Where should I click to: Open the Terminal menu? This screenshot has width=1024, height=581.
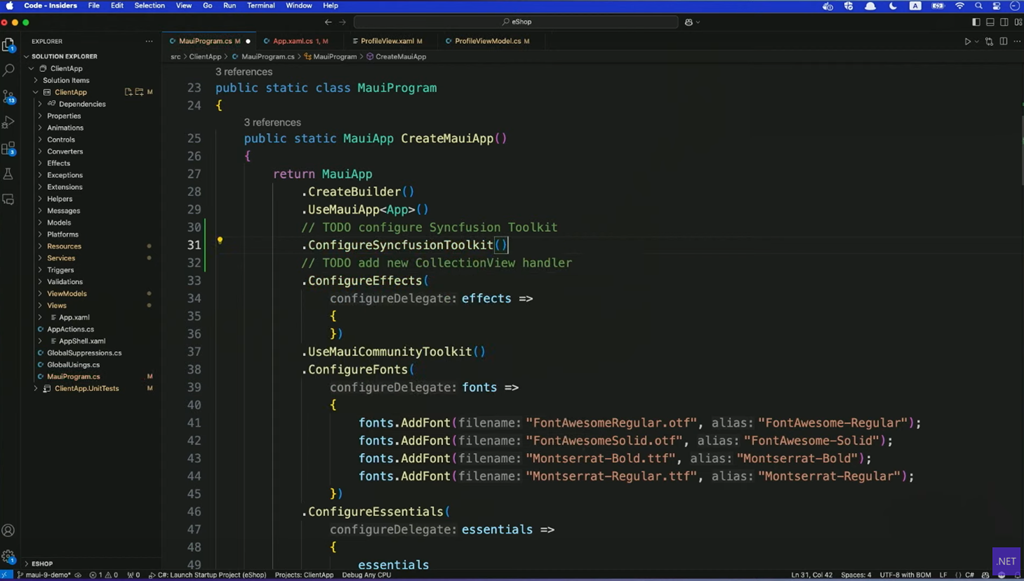[261, 6]
